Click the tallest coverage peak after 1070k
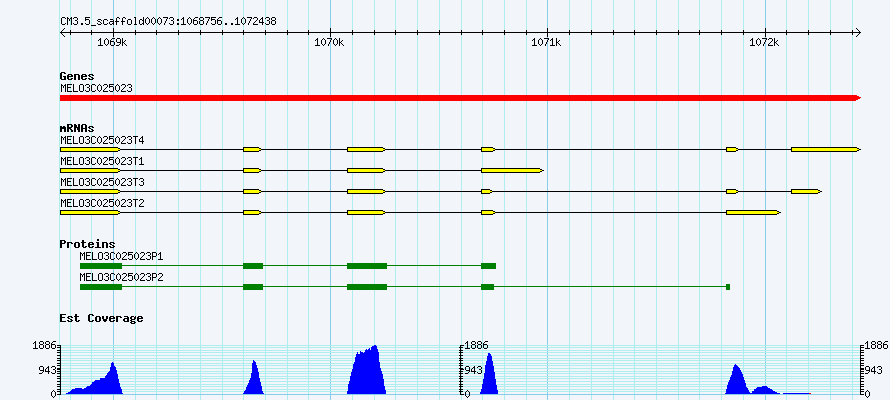 366,372
